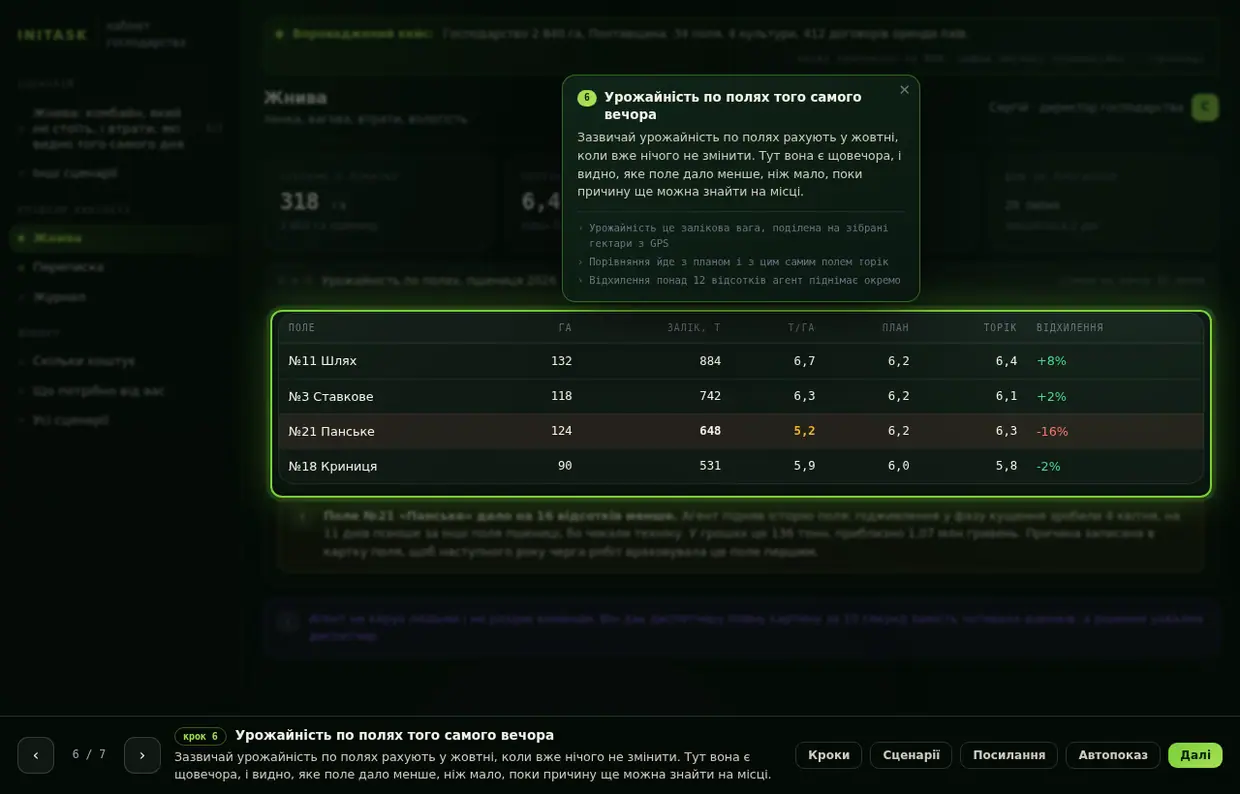Screen dimensions: 1240x794
Task: Click the highlighted 5,2 yield value
Action: (x=804, y=431)
